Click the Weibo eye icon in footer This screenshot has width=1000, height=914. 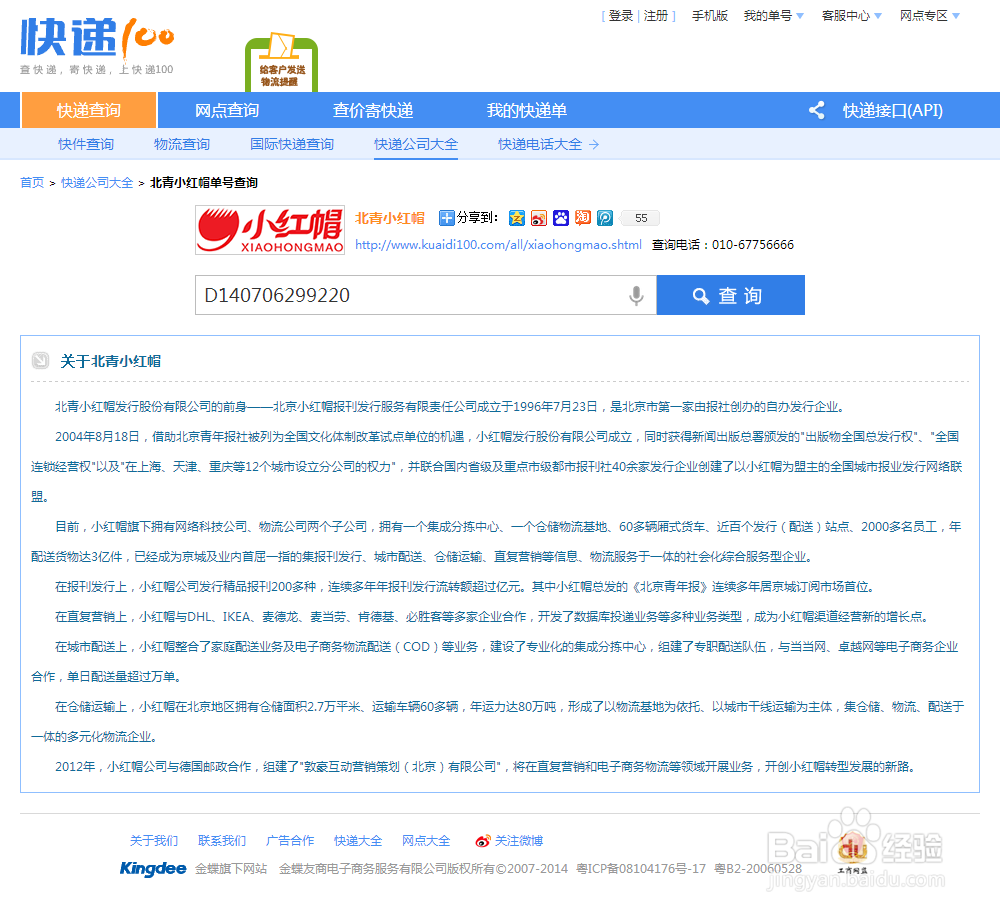click(x=483, y=841)
